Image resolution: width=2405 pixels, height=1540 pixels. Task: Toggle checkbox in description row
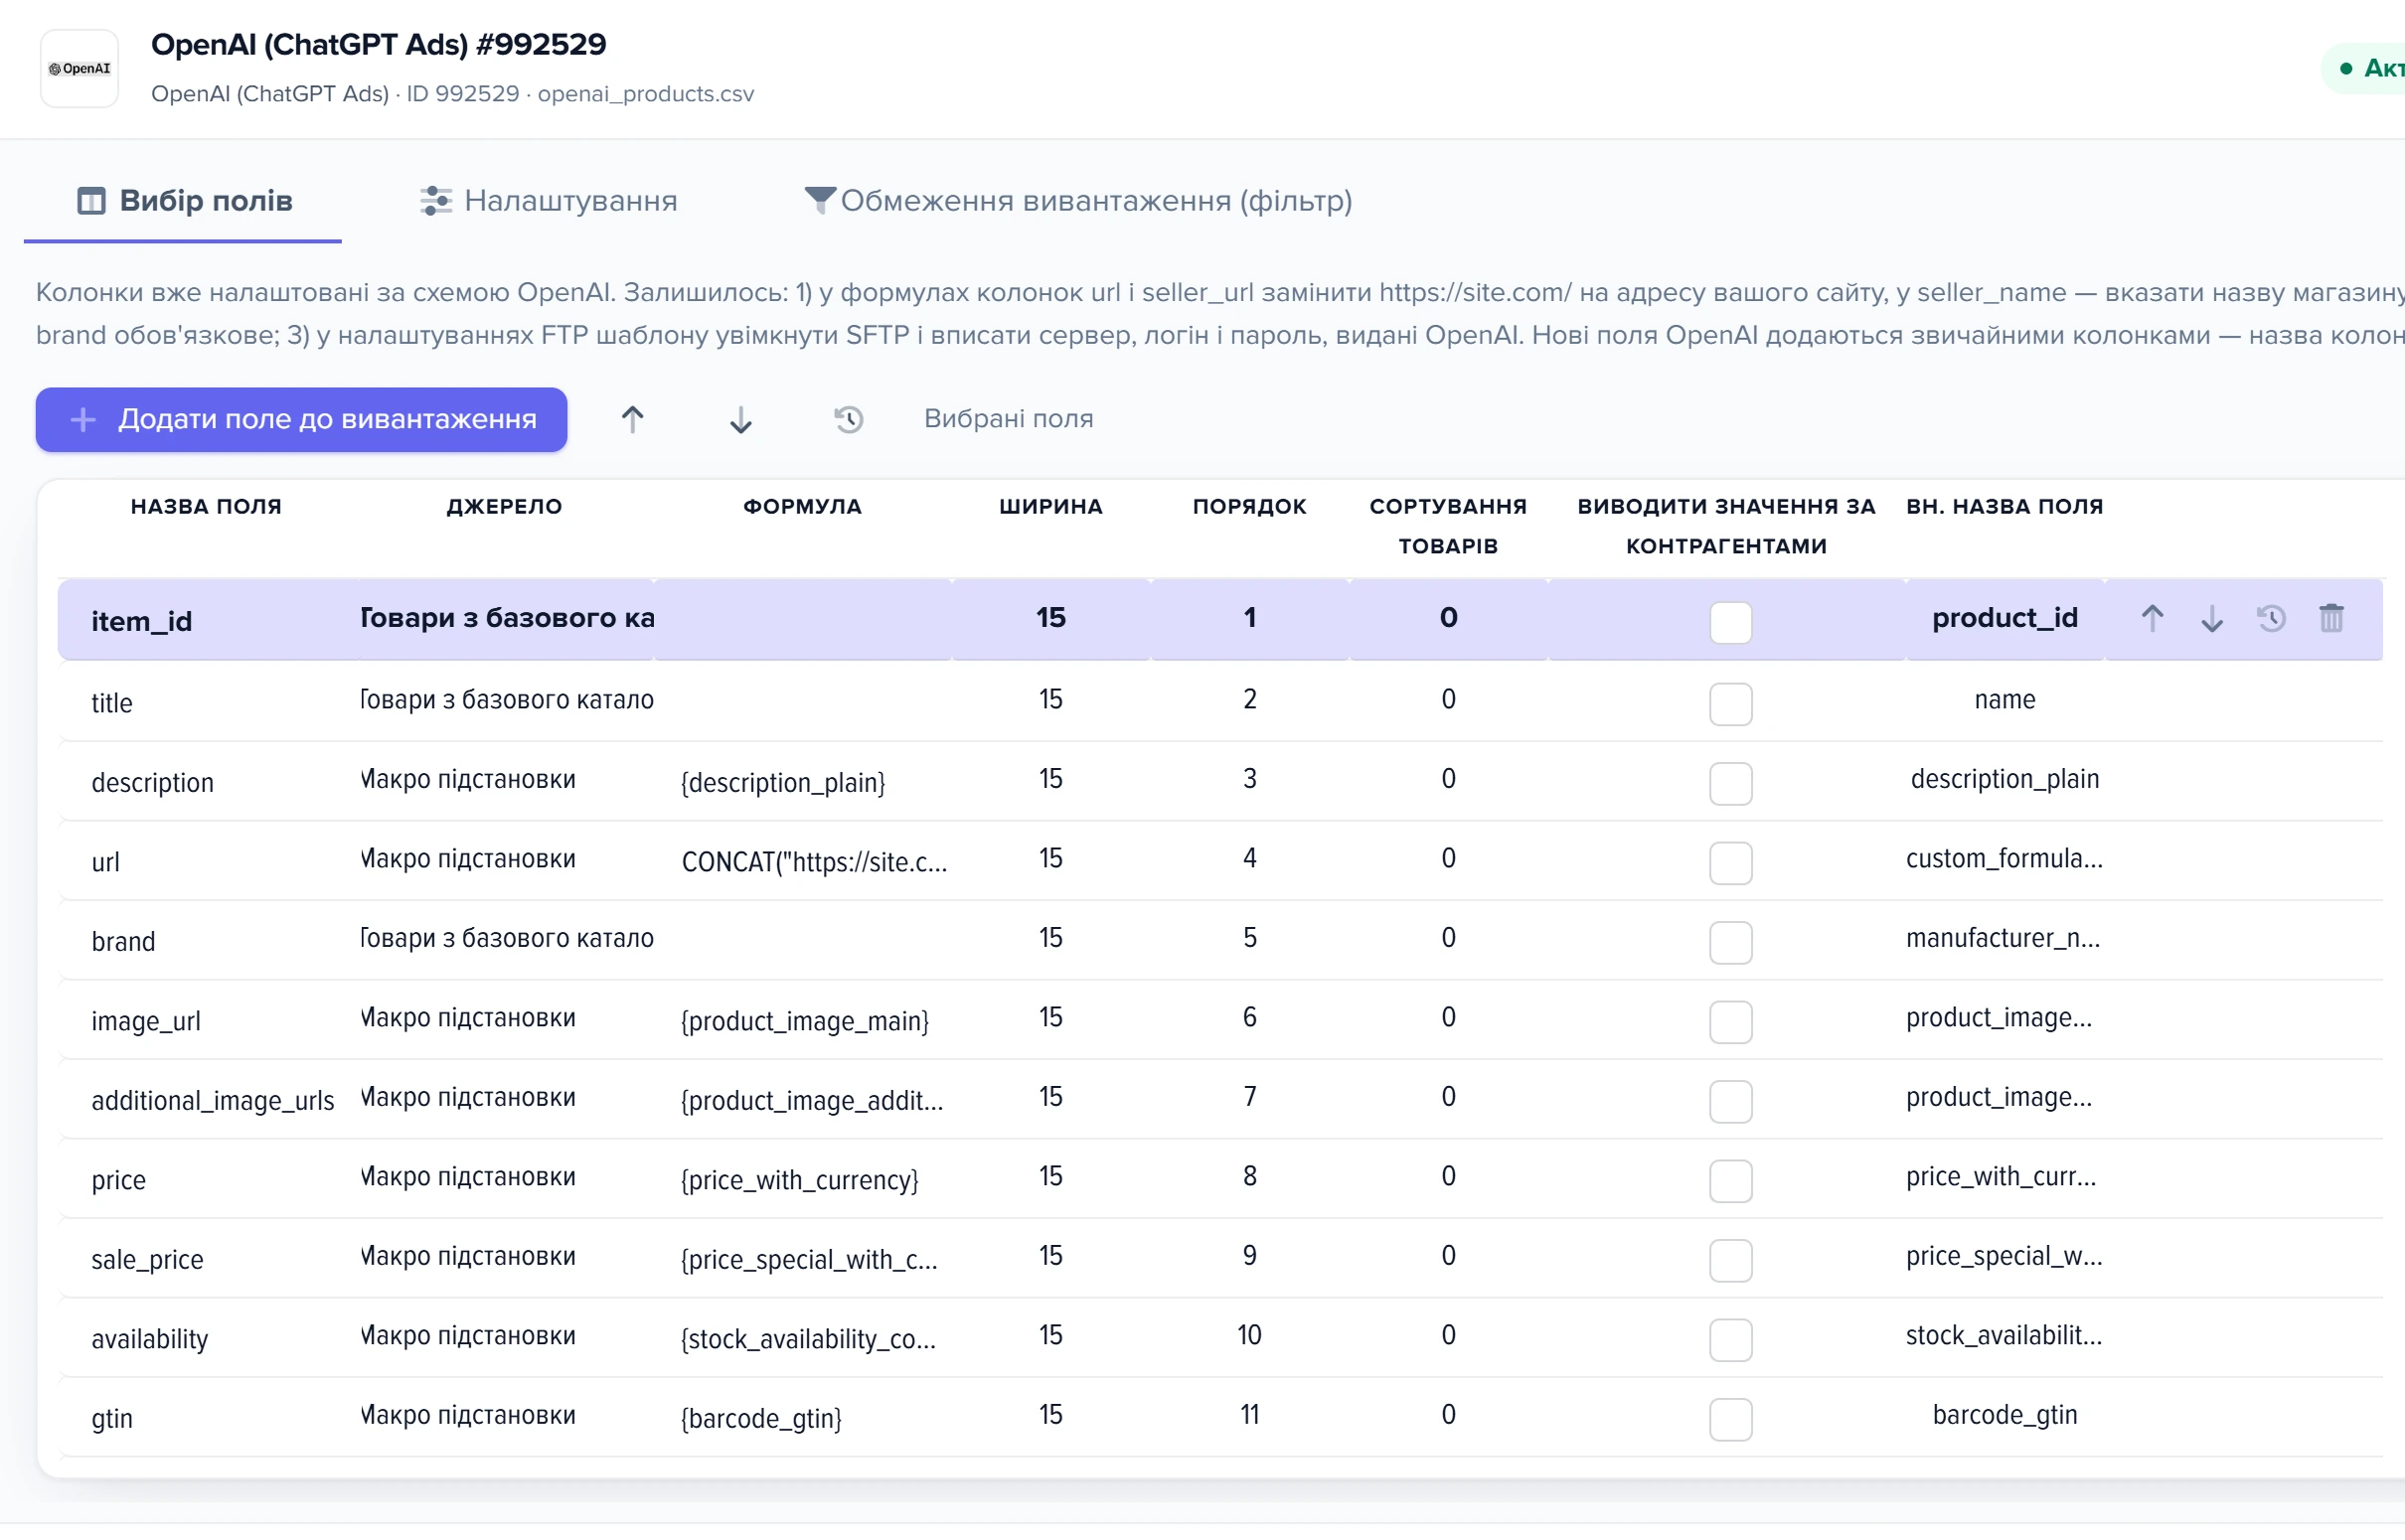click(x=1730, y=783)
